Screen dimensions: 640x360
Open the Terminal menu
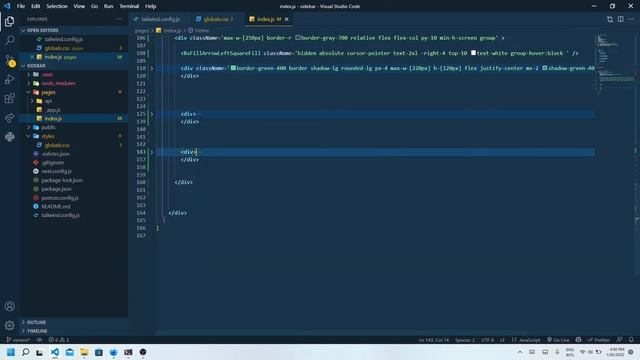[129, 6]
